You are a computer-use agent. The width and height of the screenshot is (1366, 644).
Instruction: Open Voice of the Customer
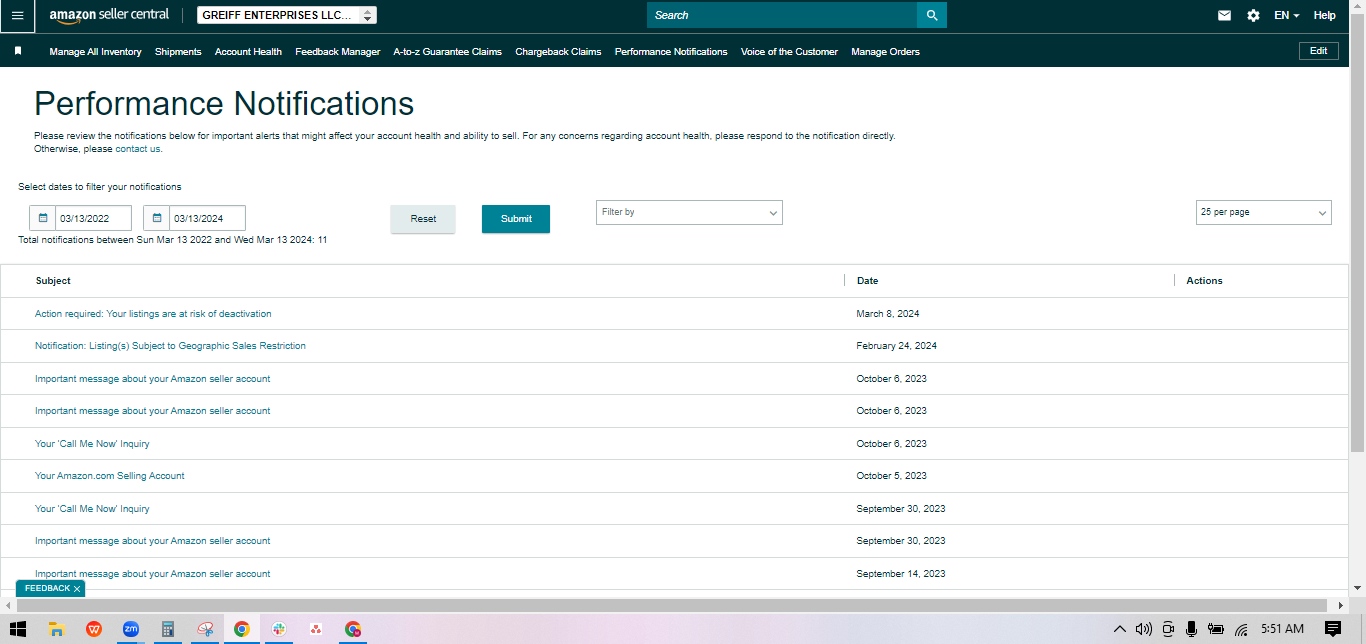click(789, 51)
